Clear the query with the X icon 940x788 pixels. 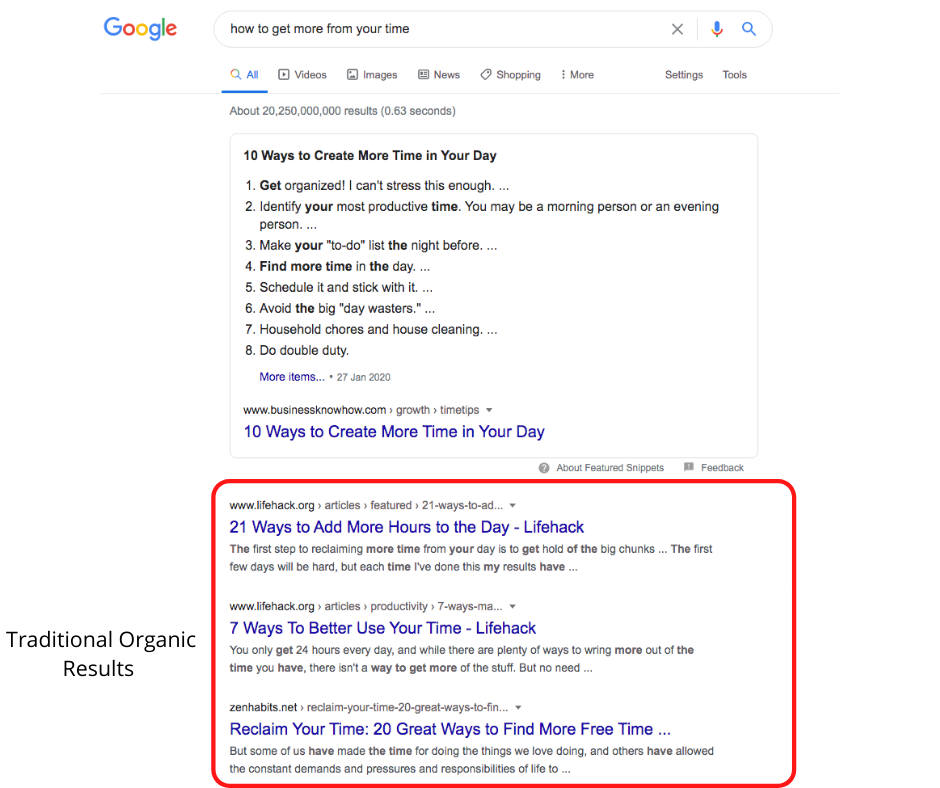(x=677, y=29)
